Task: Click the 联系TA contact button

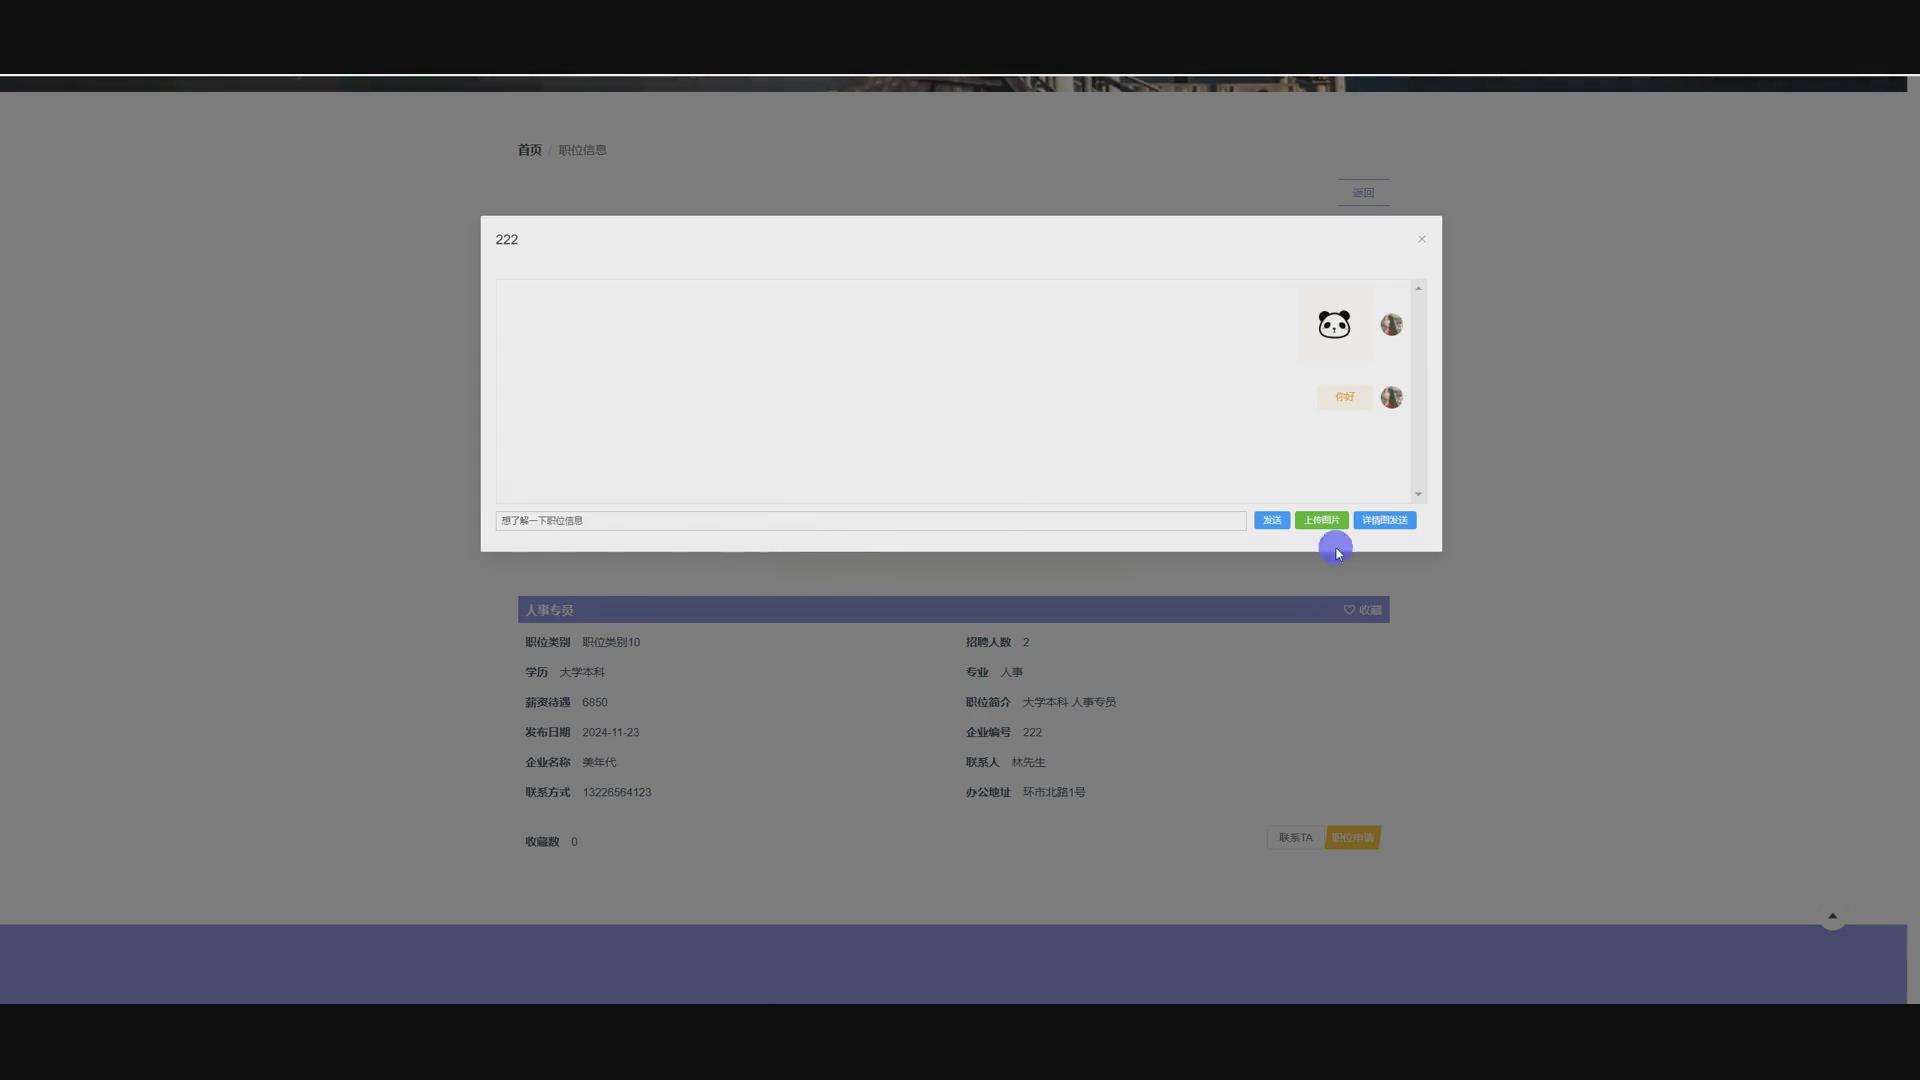Action: tap(1295, 838)
